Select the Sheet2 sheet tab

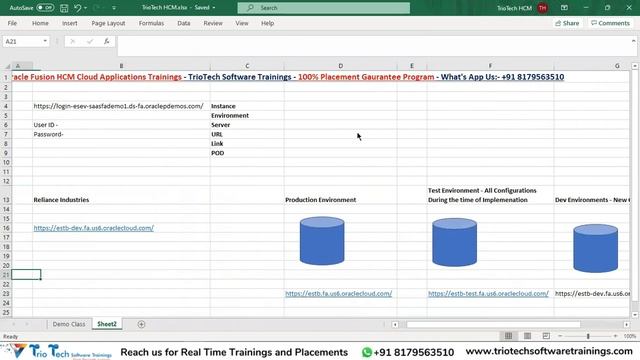pos(107,324)
